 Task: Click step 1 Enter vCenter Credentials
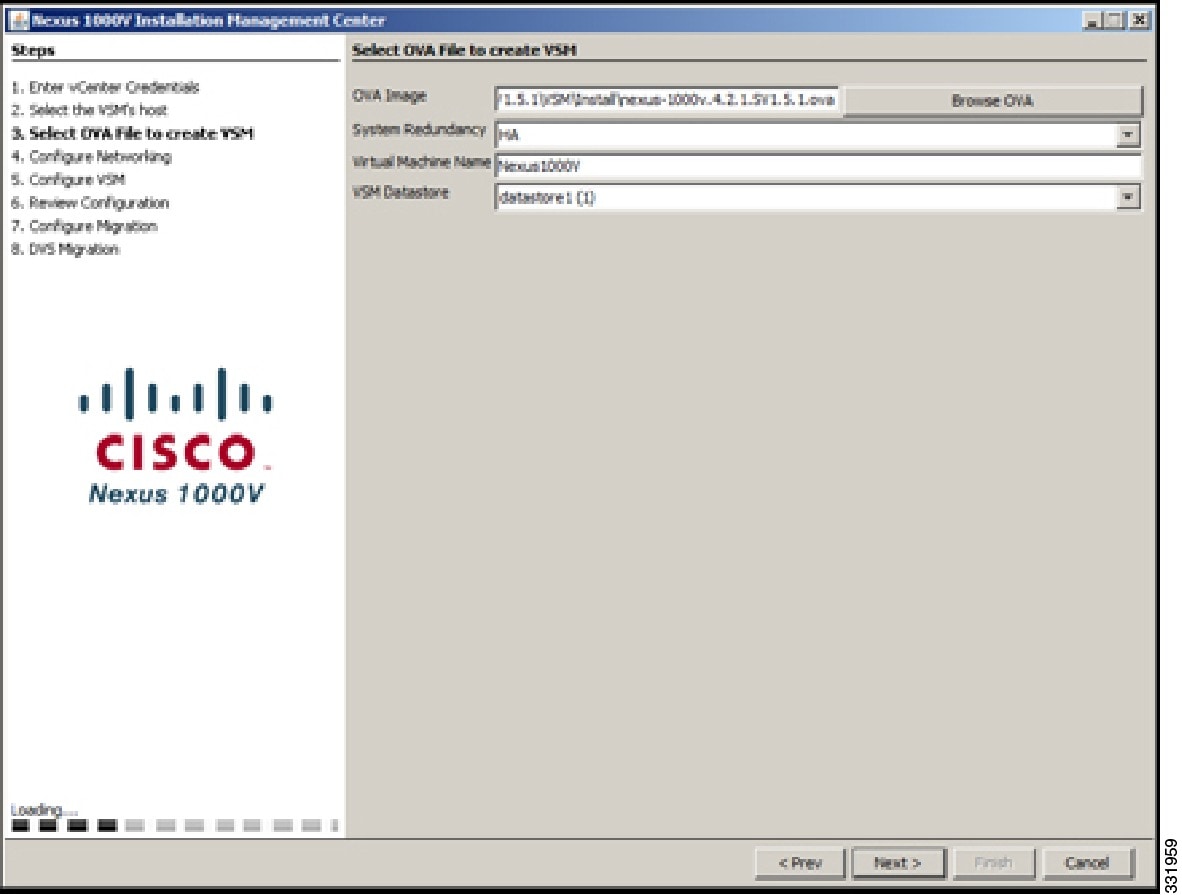click(x=106, y=87)
